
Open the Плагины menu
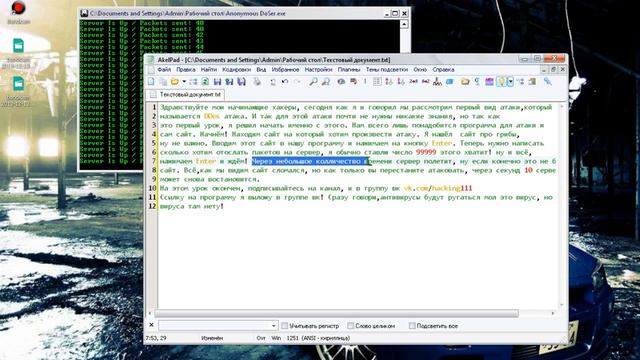[349, 70]
